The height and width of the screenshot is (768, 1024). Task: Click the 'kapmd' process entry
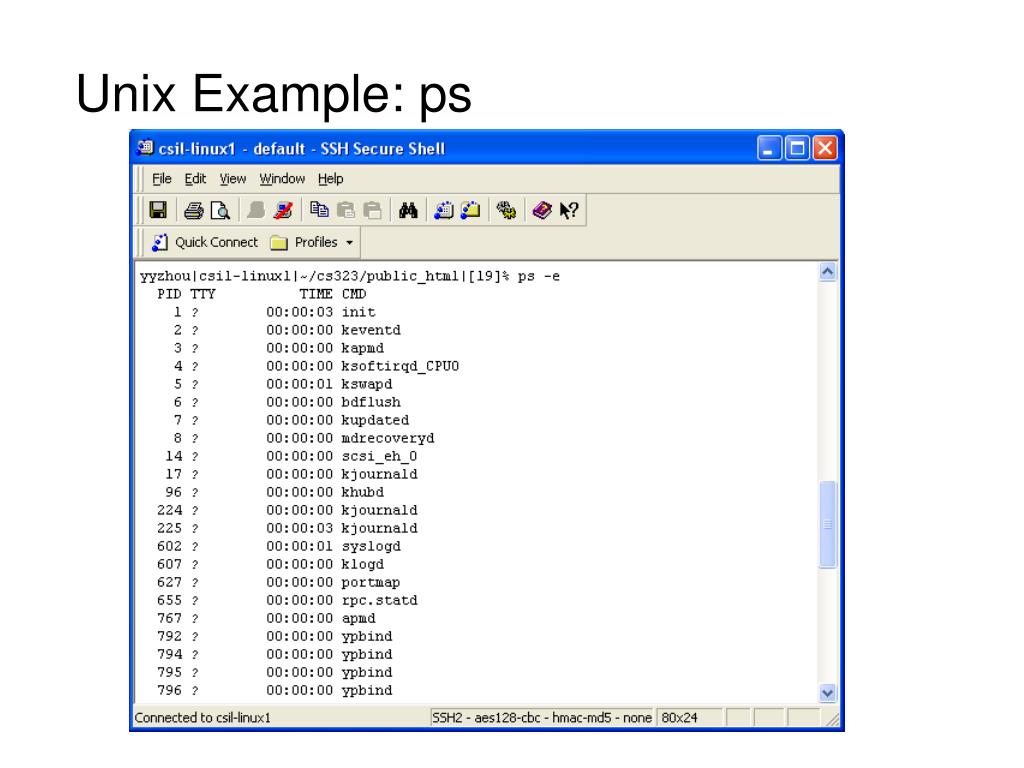(362, 348)
